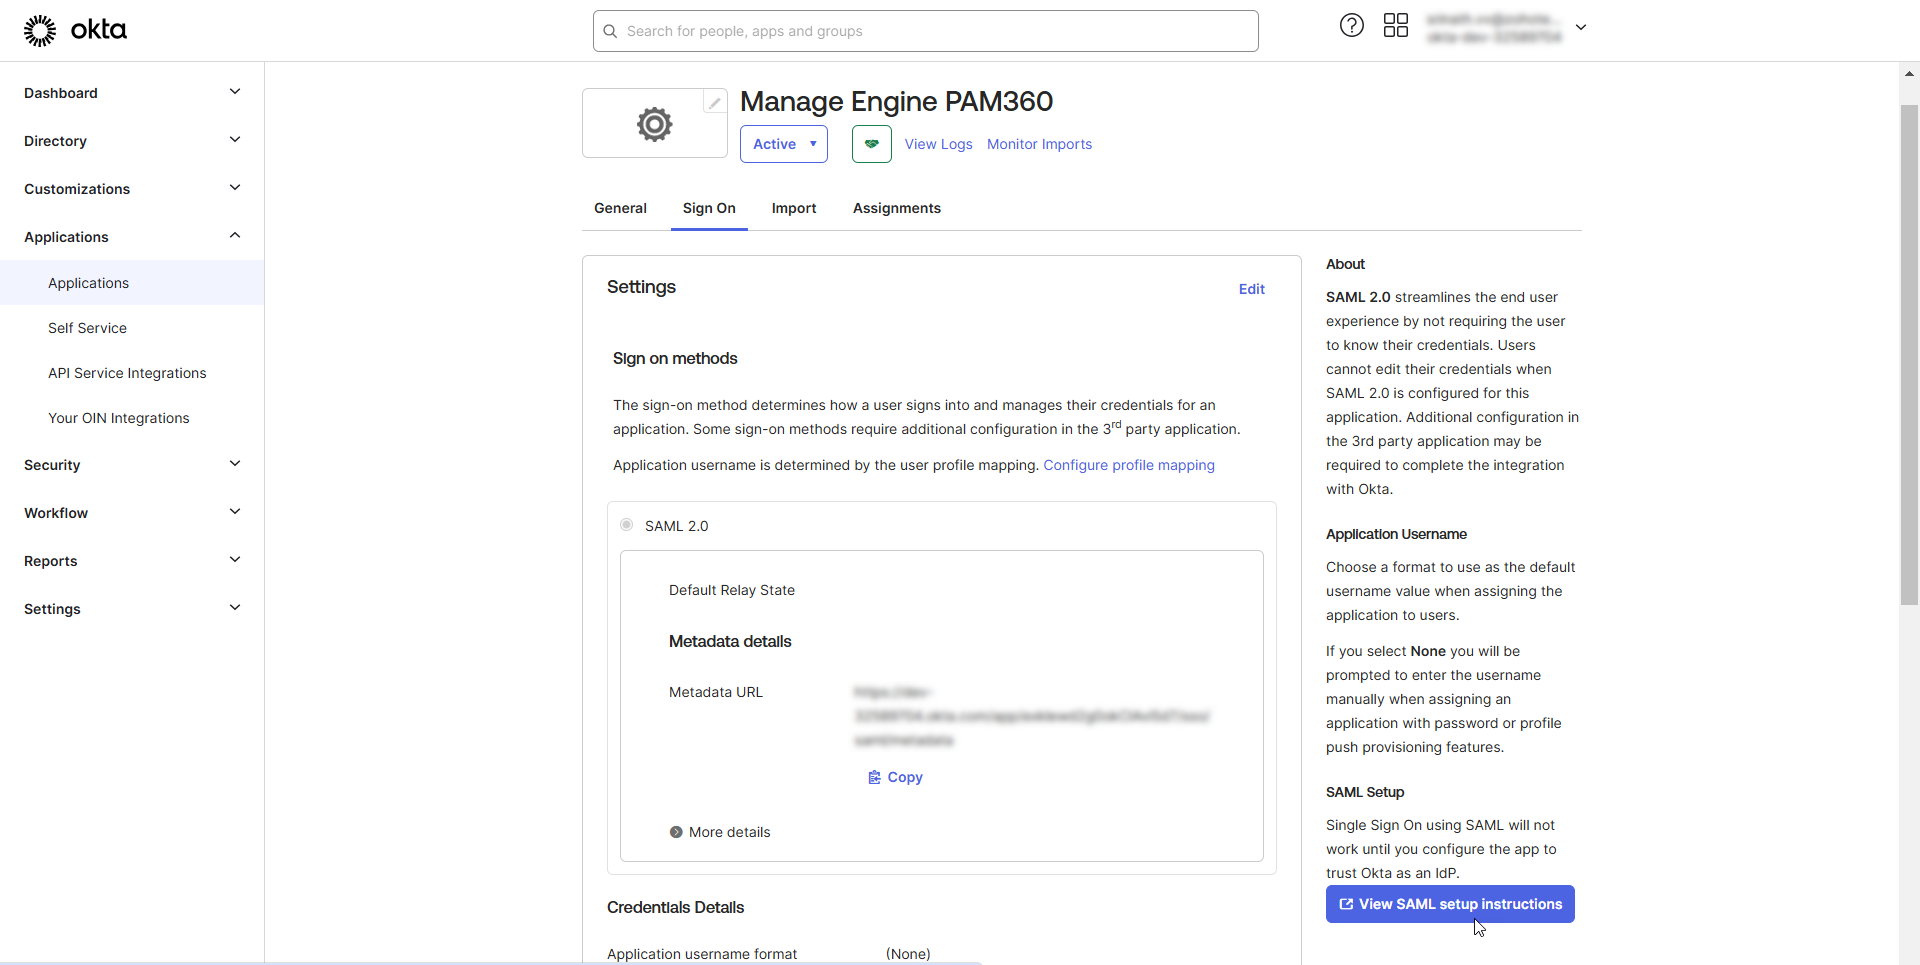Click the search for people, apps field
Viewport: 1920px width, 965px height.
click(x=925, y=31)
